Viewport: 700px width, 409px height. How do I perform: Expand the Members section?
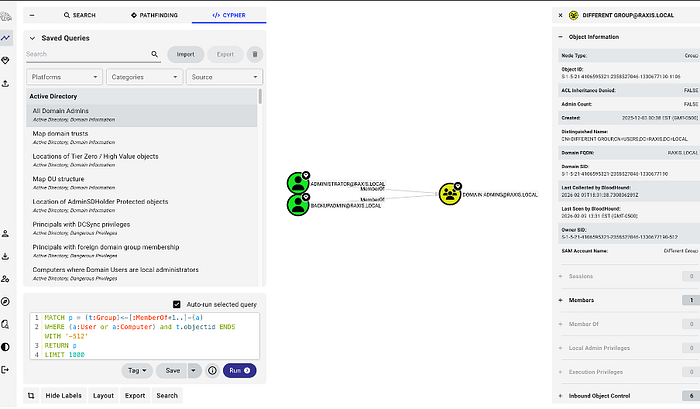coord(560,300)
